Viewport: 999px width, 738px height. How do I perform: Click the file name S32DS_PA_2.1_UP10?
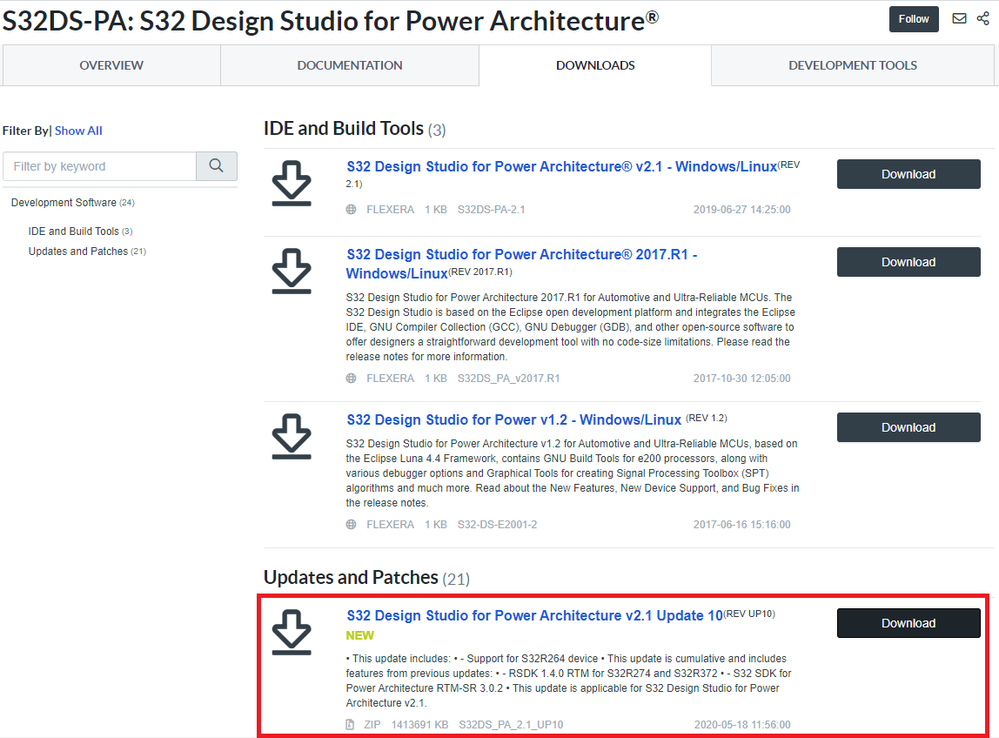511,725
